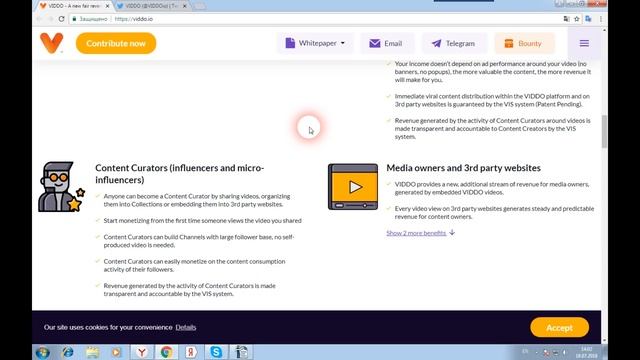Screen dimensions: 640x360
Task: Open the Whitepaper dropdown
Action: coord(315,43)
